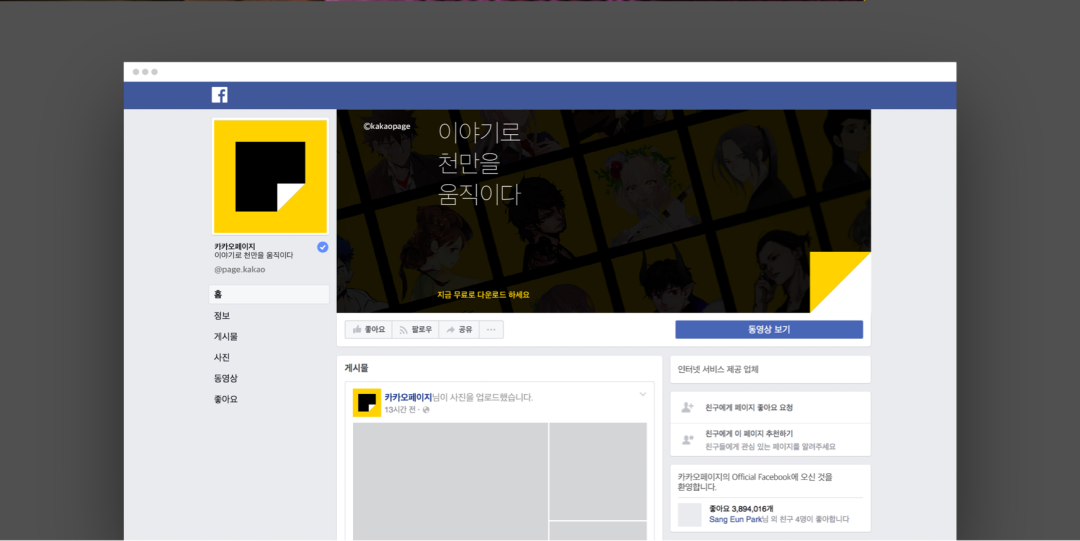Image resolution: width=1080 pixels, height=541 pixels.
Task: Select the 동영상 sidebar tab
Action: [226, 378]
